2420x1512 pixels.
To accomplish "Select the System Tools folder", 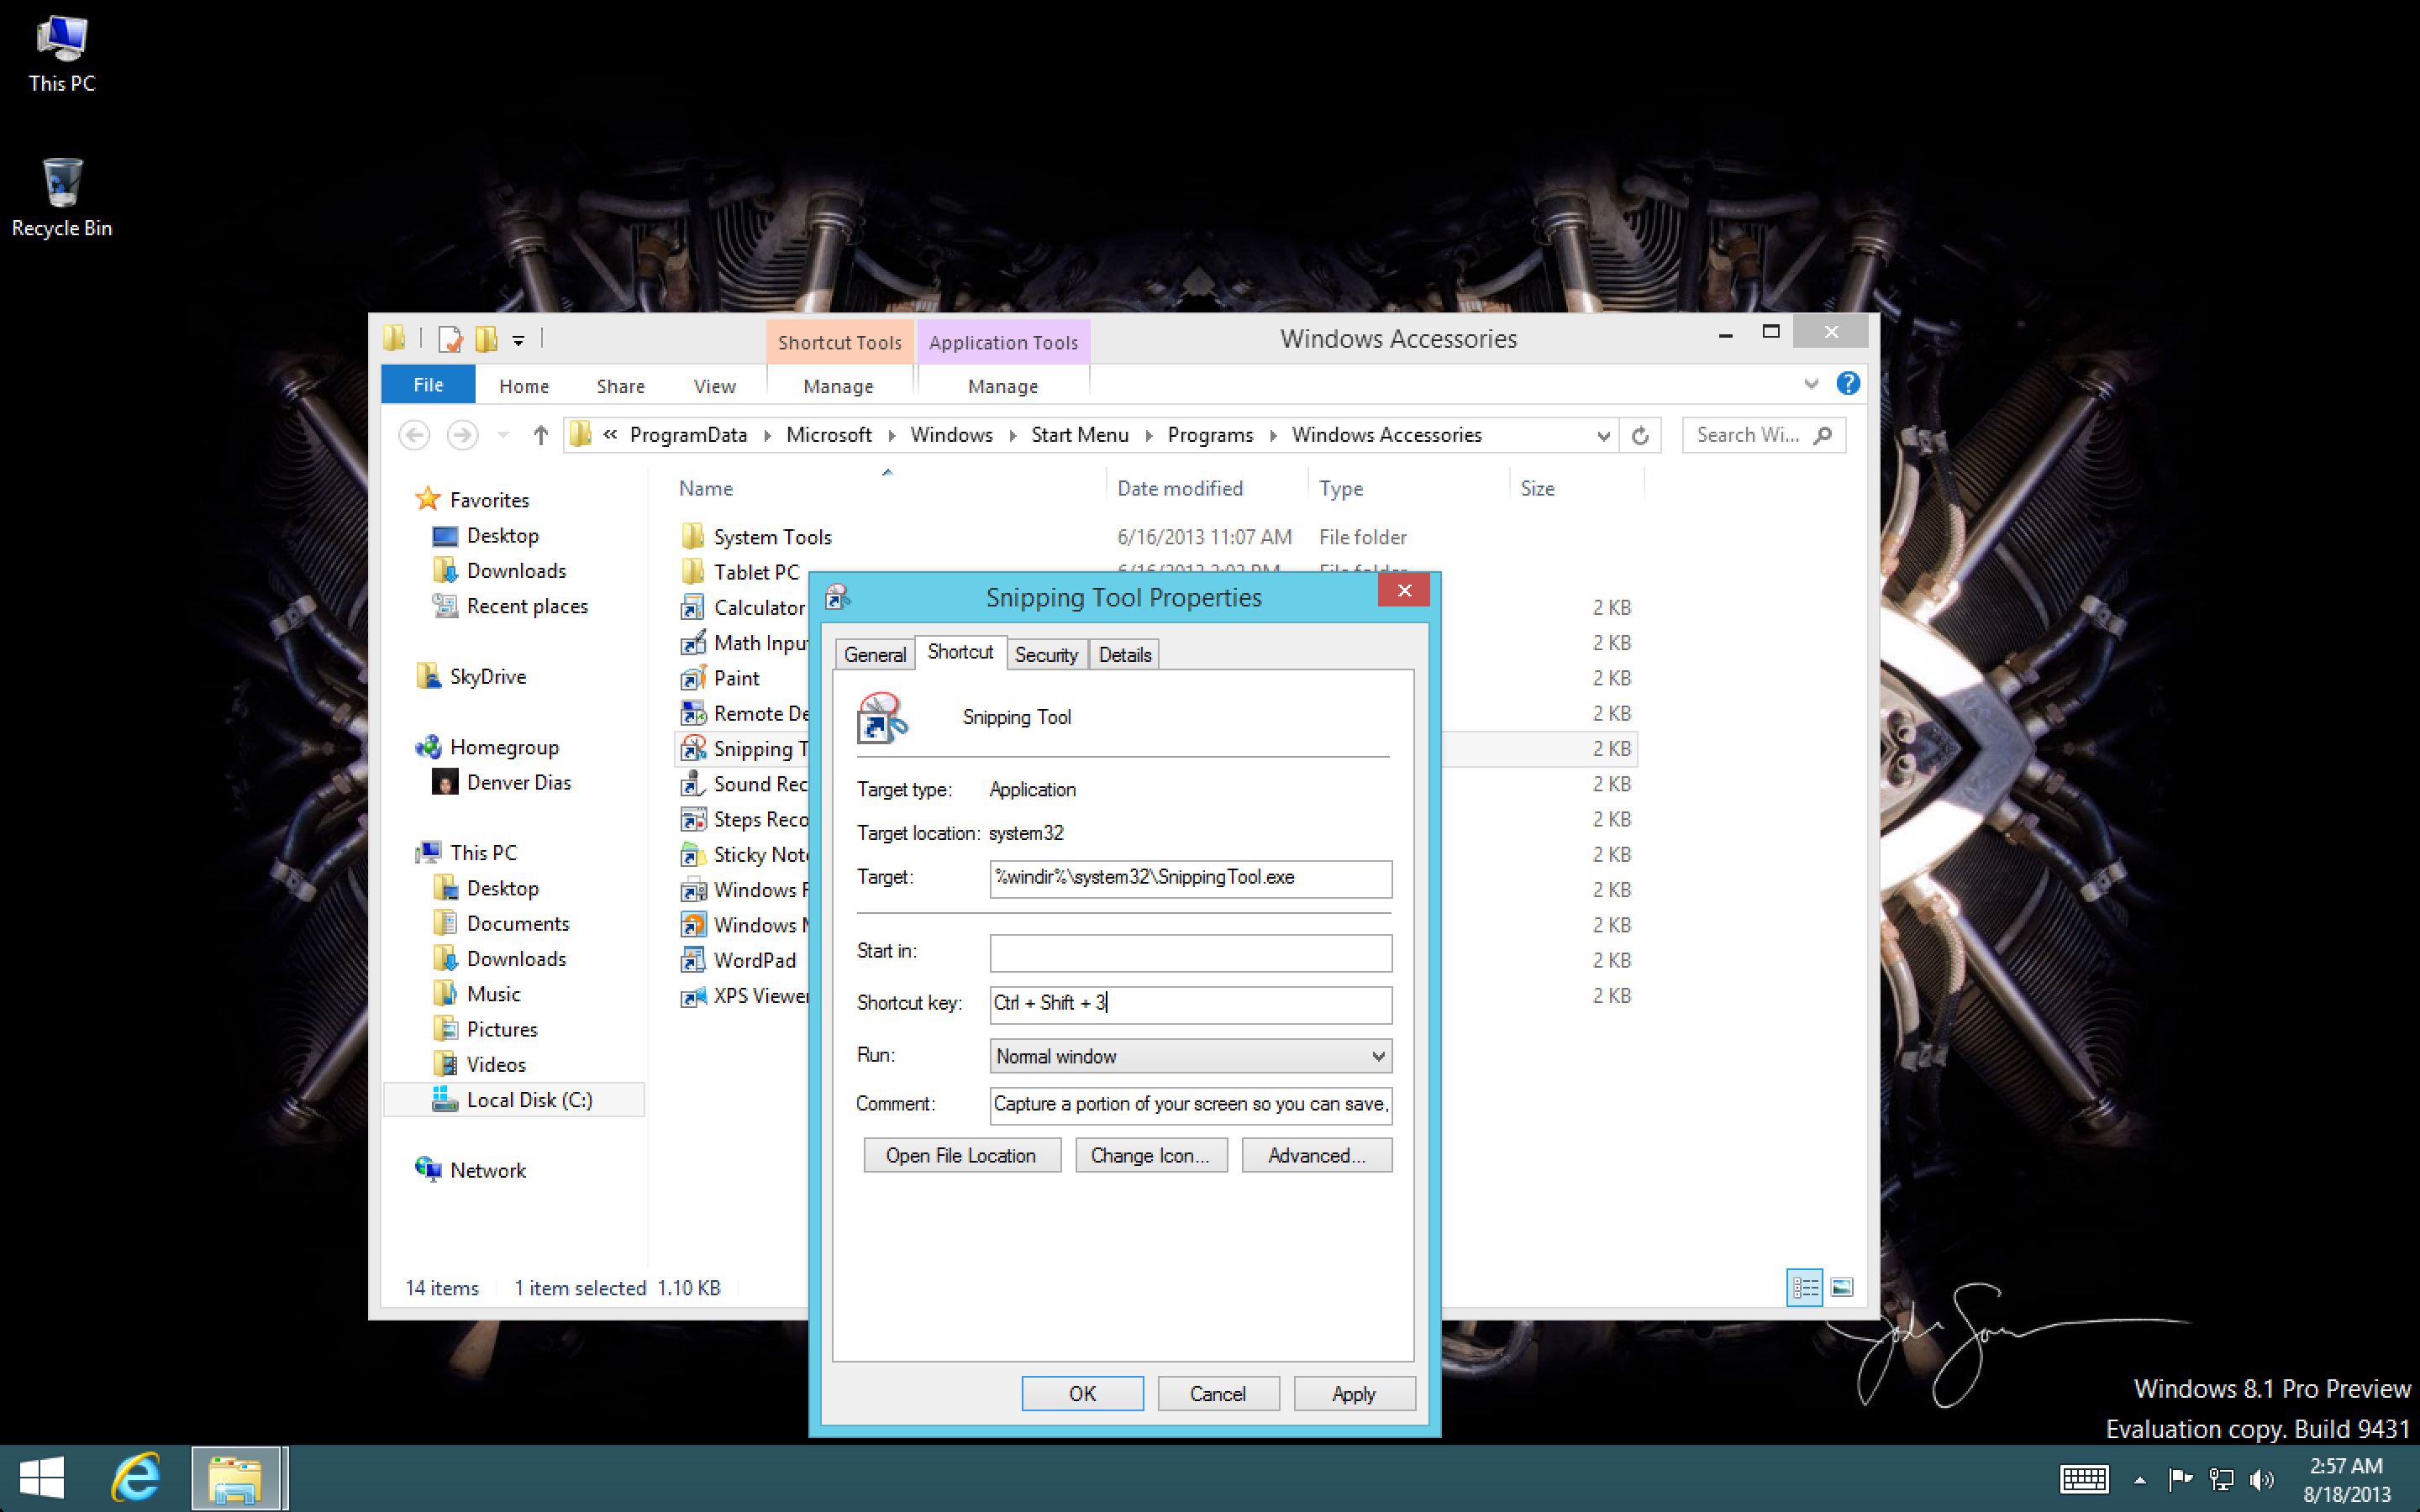I will point(756,537).
